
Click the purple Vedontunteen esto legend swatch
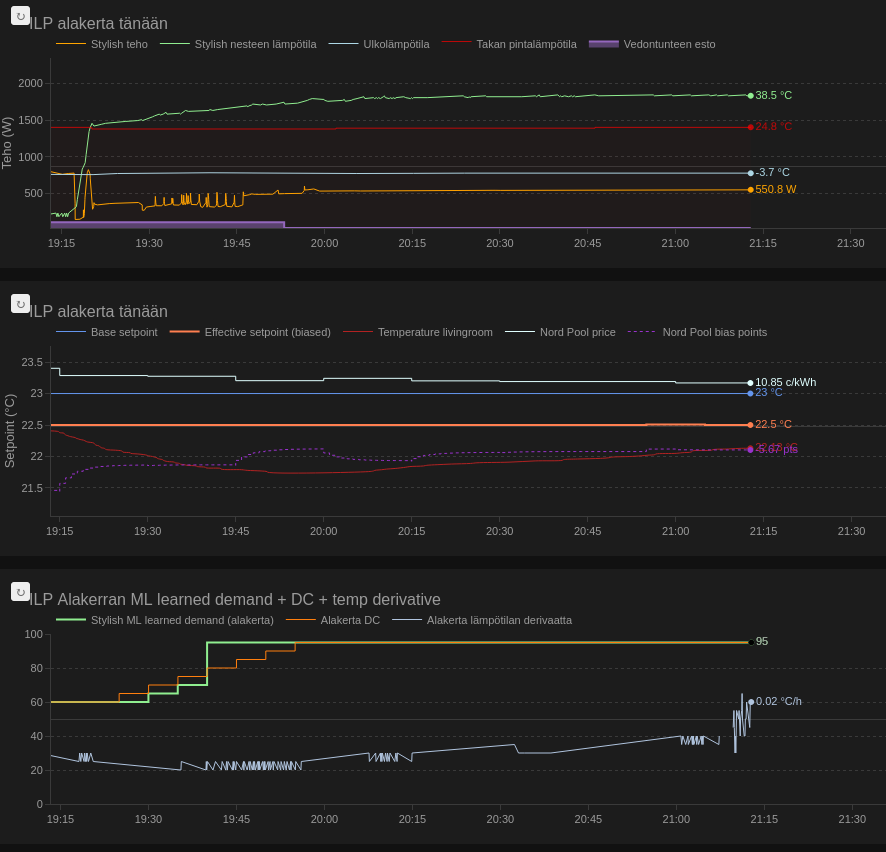pos(604,44)
